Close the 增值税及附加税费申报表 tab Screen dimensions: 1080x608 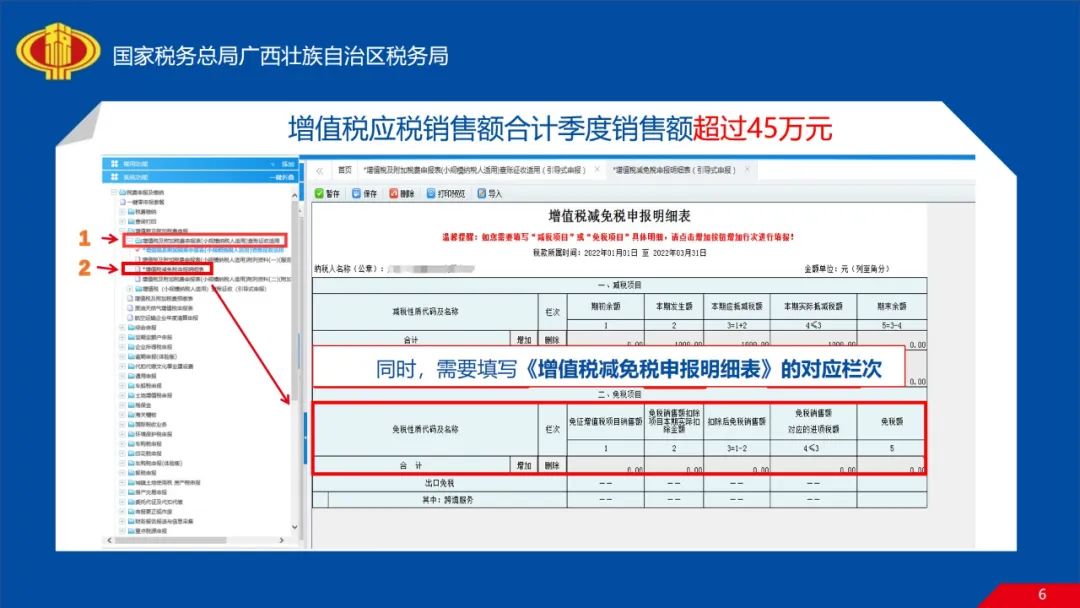pyautogui.click(x=596, y=169)
